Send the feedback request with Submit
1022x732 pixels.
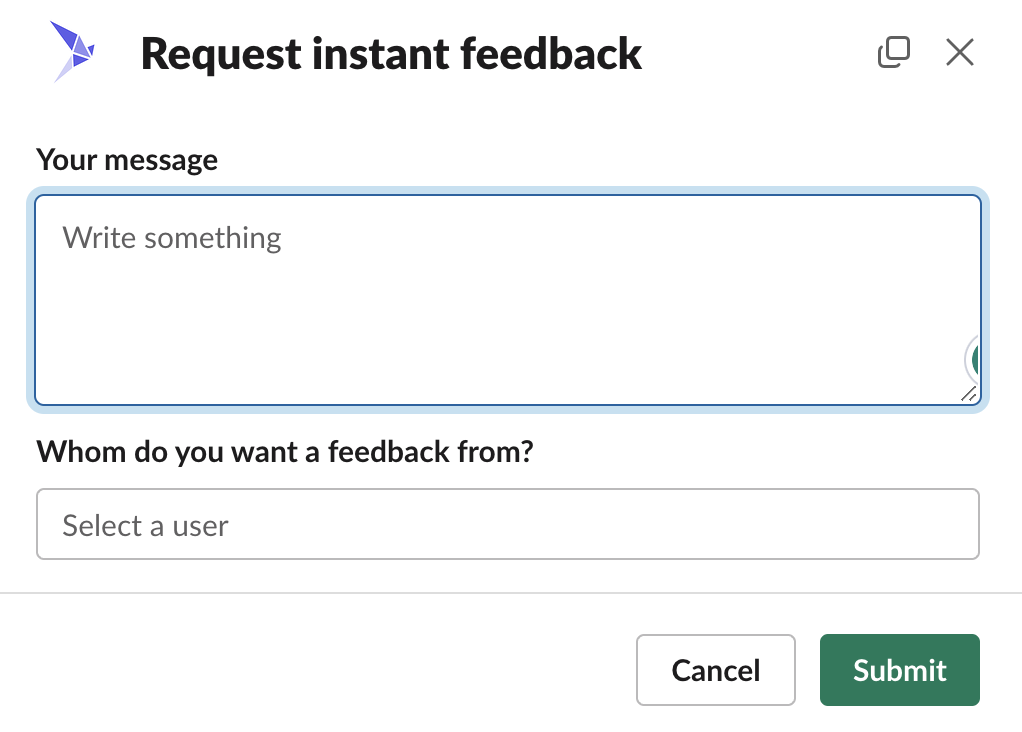[899, 670]
